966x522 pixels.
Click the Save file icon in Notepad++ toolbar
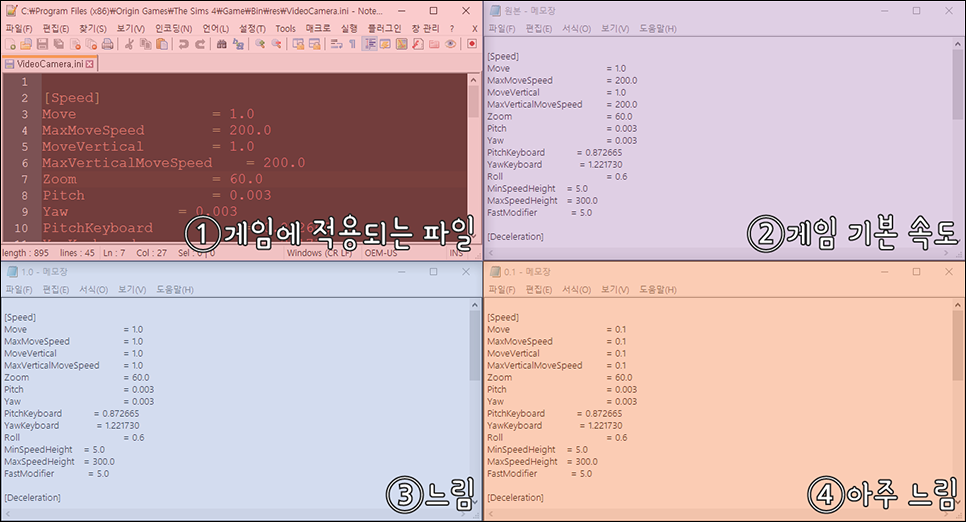click(x=42, y=45)
